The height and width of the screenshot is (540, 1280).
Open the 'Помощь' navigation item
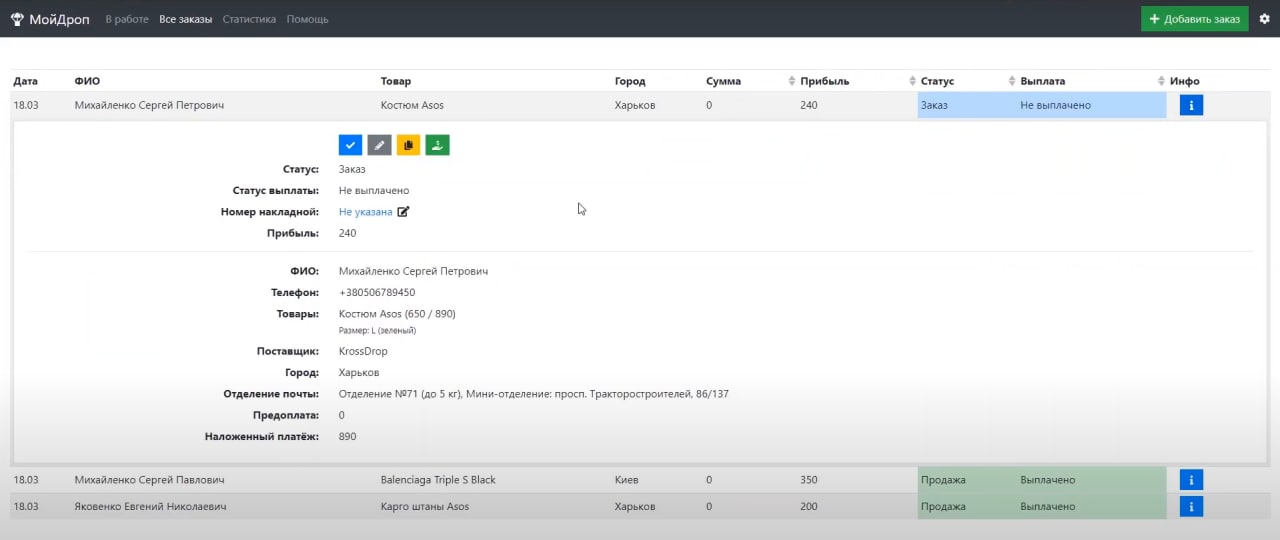pyautogui.click(x=307, y=19)
